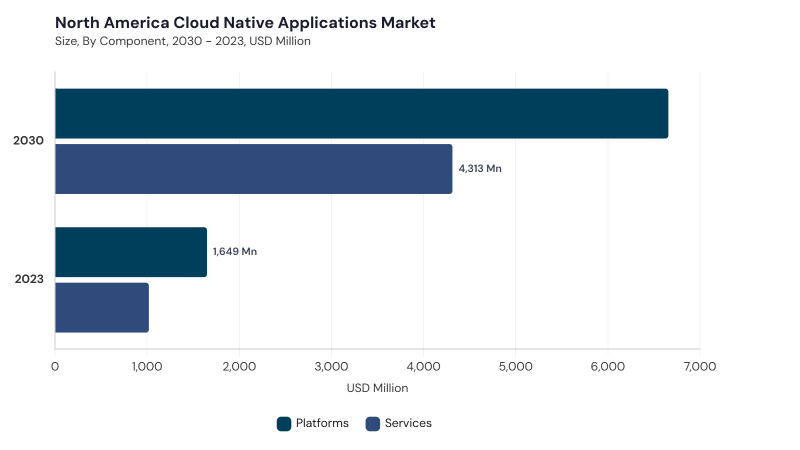Click the Platforms legend color swatch
The height and width of the screenshot is (450, 800).
tap(284, 423)
